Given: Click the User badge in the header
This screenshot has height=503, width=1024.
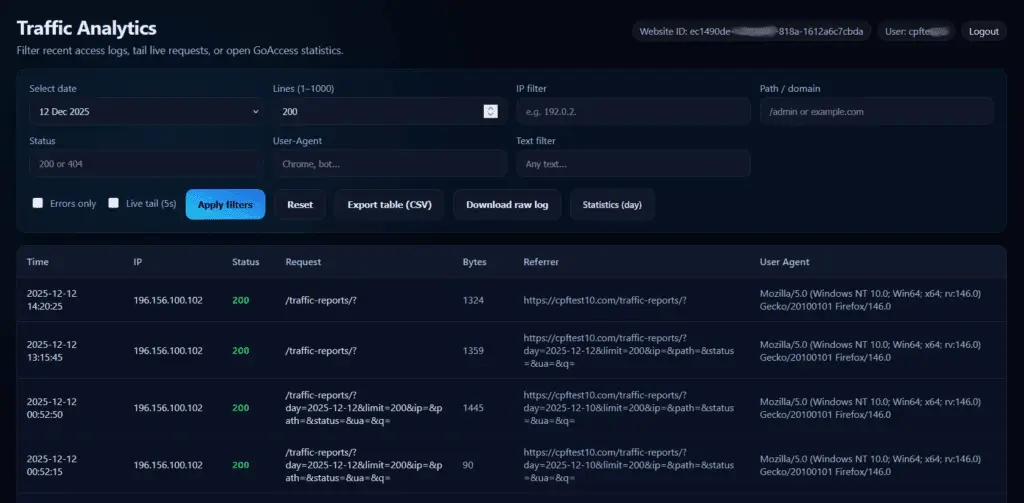Looking at the screenshot, I should click(916, 31).
